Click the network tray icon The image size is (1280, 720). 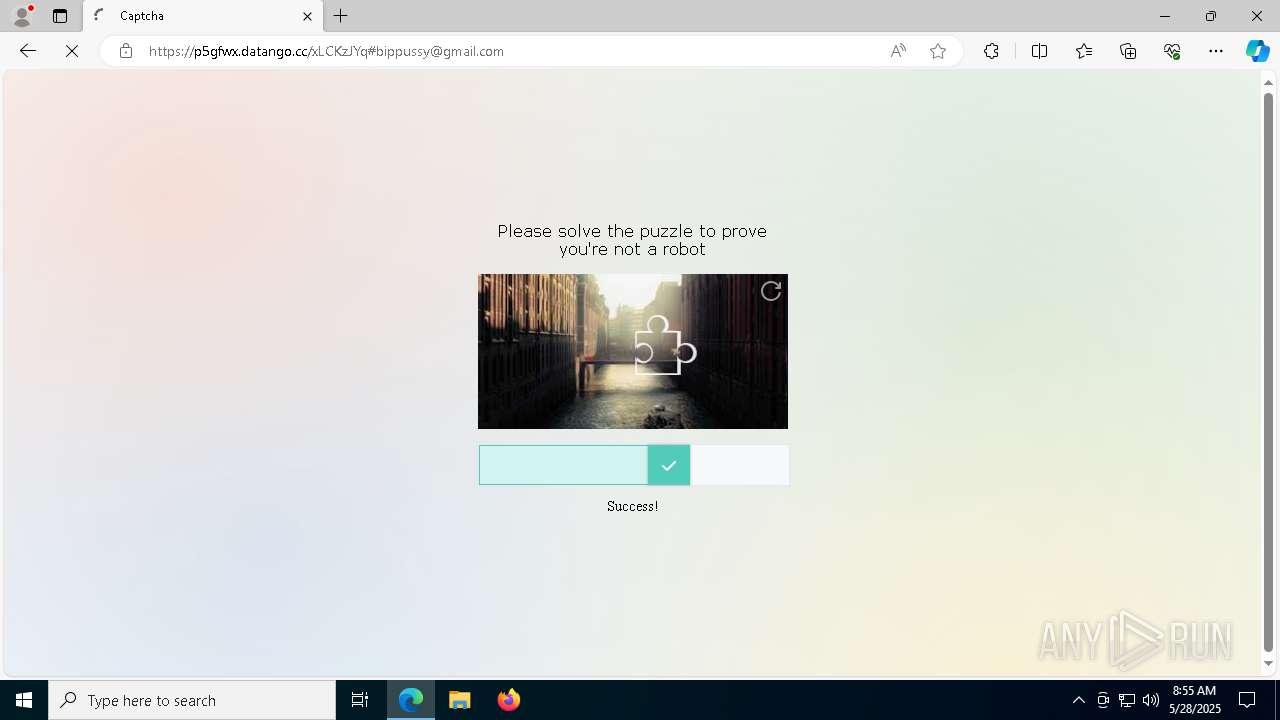point(1127,700)
